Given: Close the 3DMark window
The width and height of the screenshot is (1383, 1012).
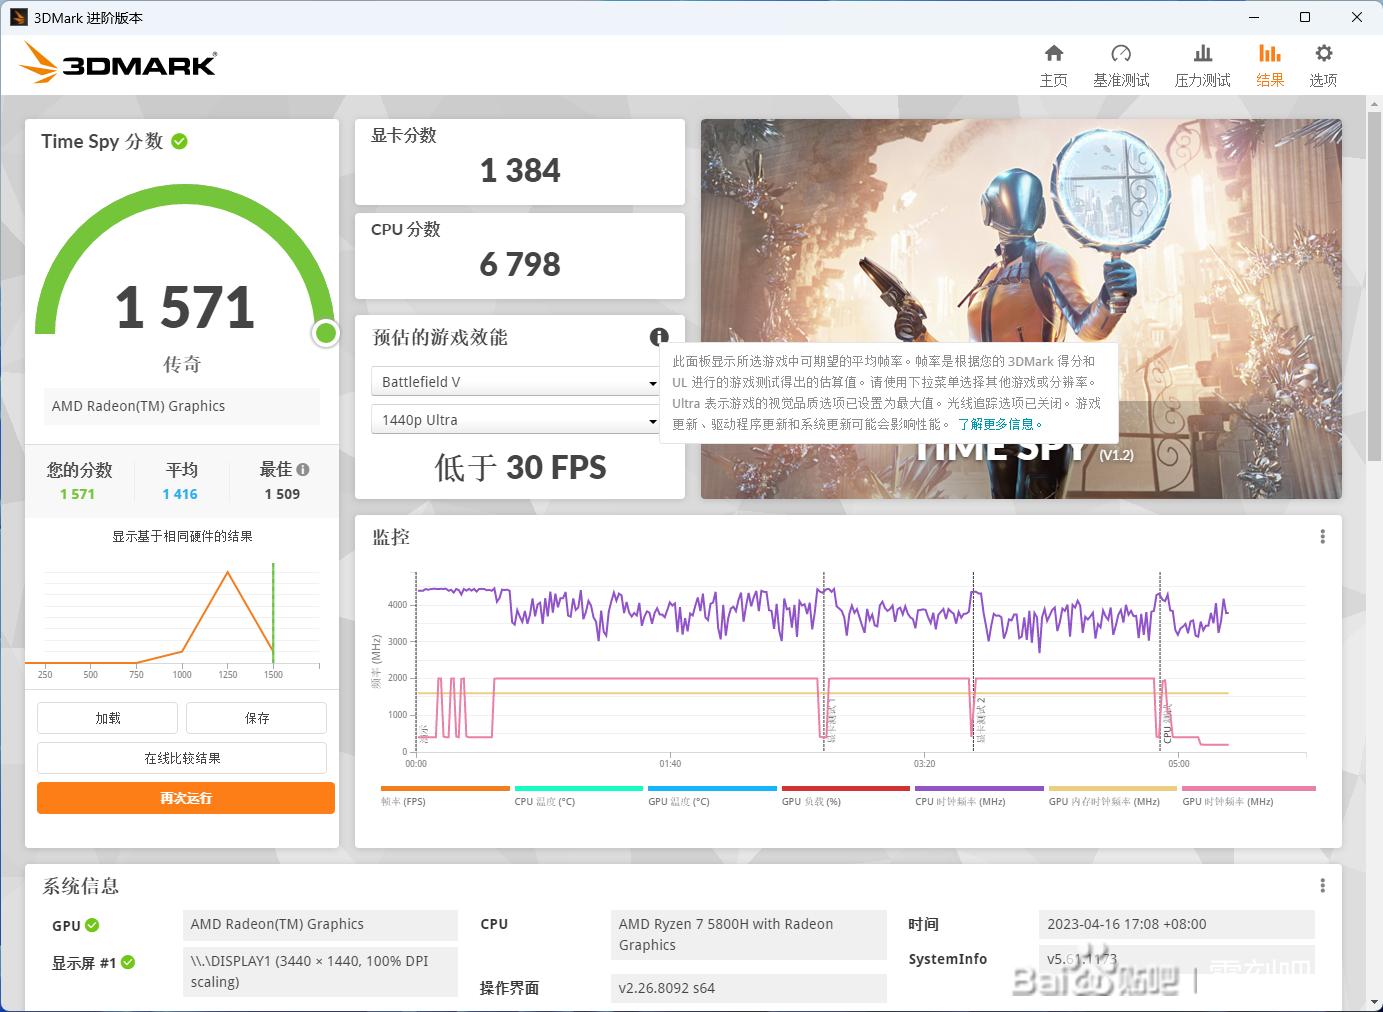Looking at the screenshot, I should point(1356,17).
